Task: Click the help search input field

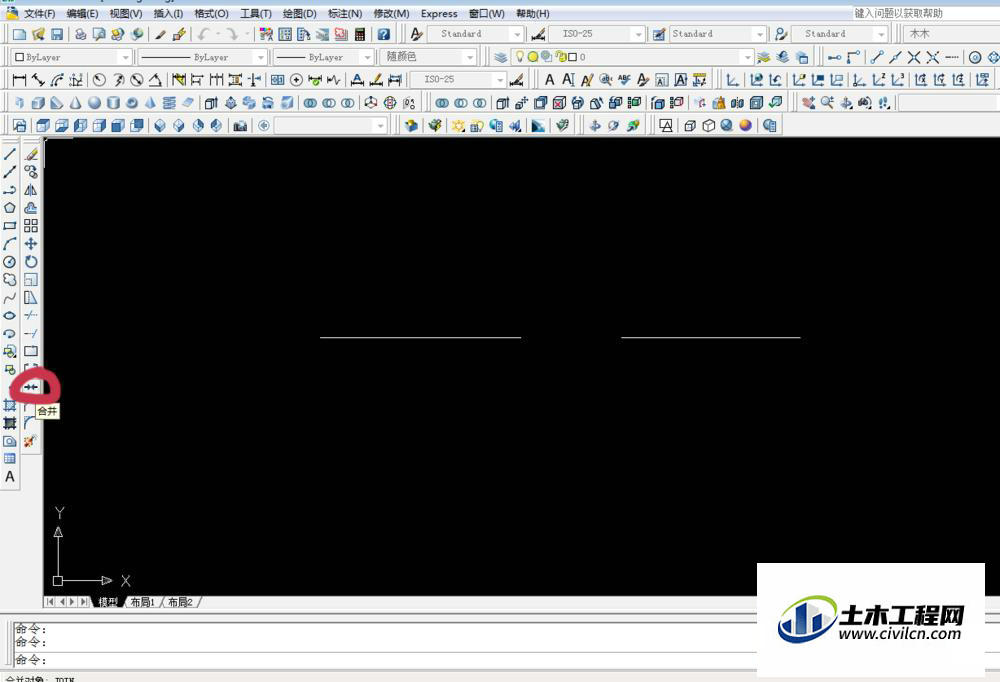Action: [x=926, y=13]
